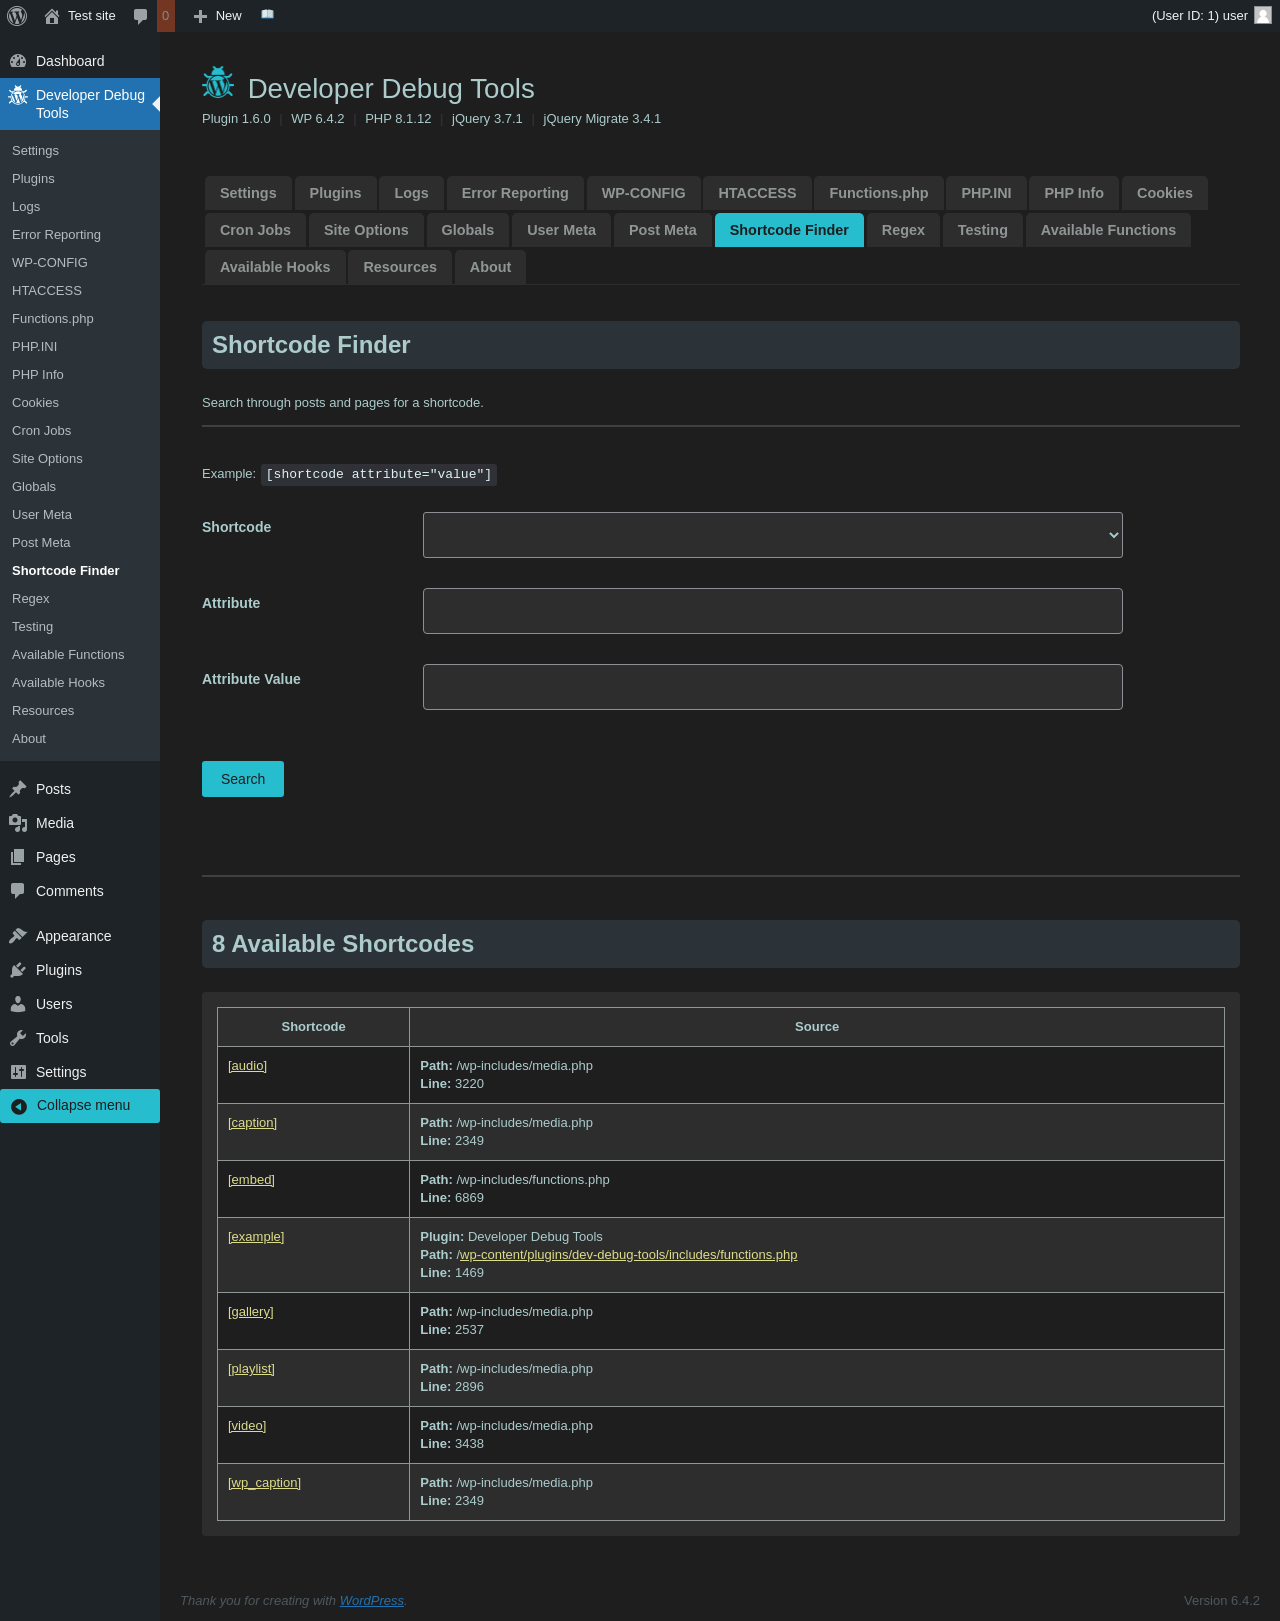
Task: Open the New content menu in admin bar
Action: tap(218, 16)
